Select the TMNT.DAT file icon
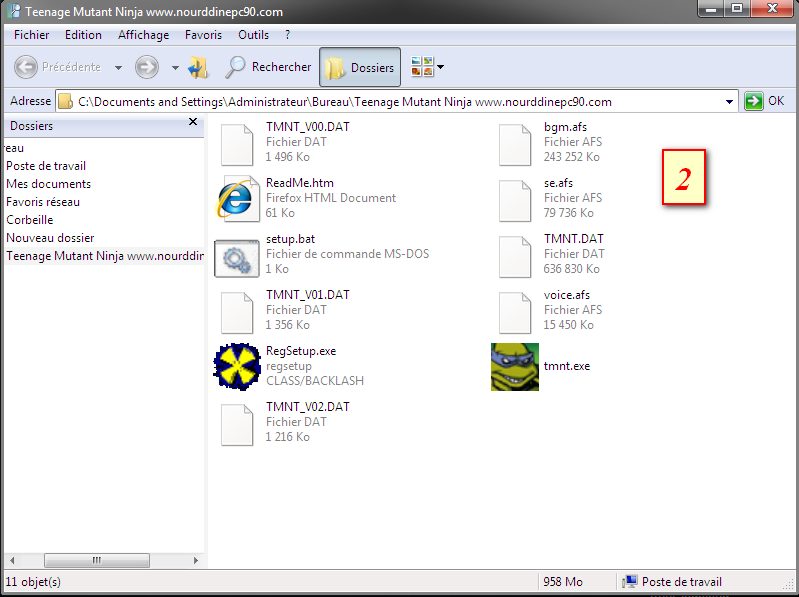The width and height of the screenshot is (799, 597). [515, 257]
